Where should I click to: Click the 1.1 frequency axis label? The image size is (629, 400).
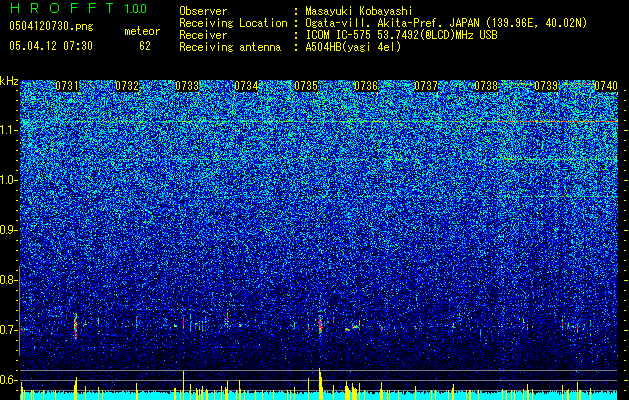pos(9,130)
